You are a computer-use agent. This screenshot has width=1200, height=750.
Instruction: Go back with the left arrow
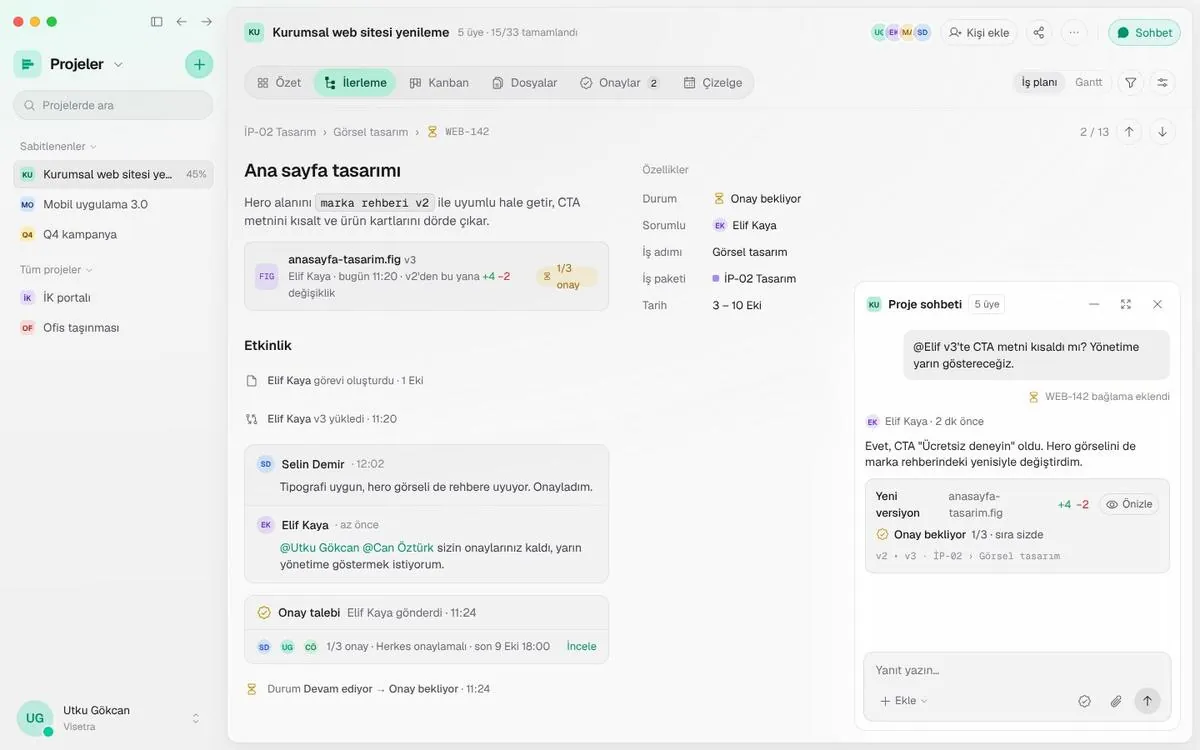pos(181,21)
